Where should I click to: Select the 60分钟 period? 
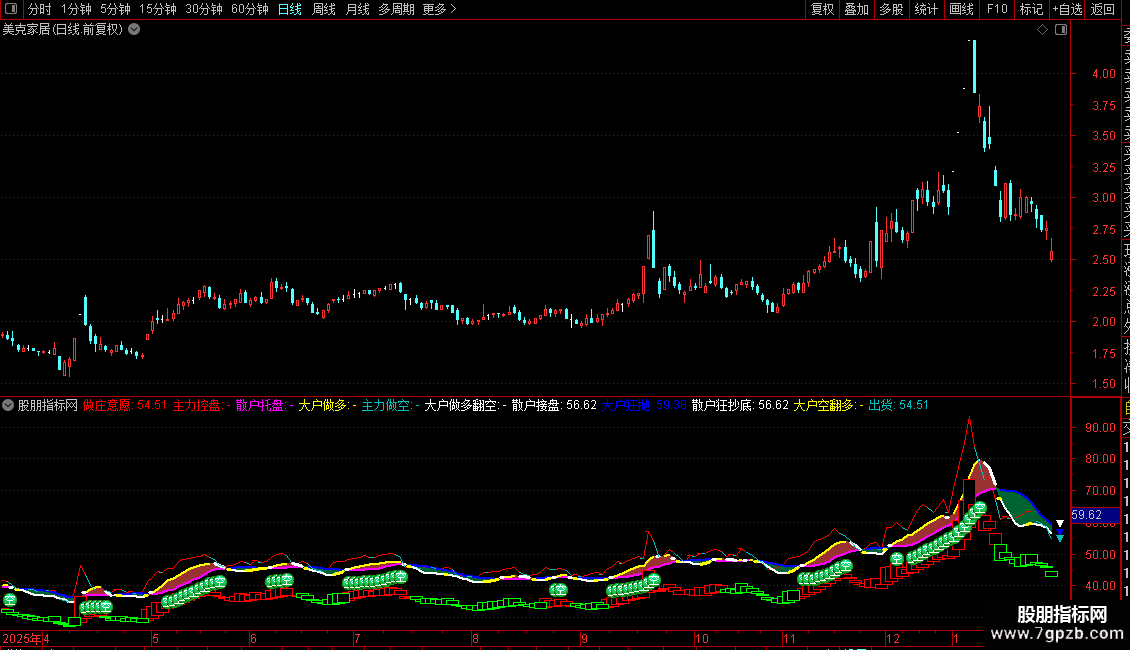click(249, 9)
